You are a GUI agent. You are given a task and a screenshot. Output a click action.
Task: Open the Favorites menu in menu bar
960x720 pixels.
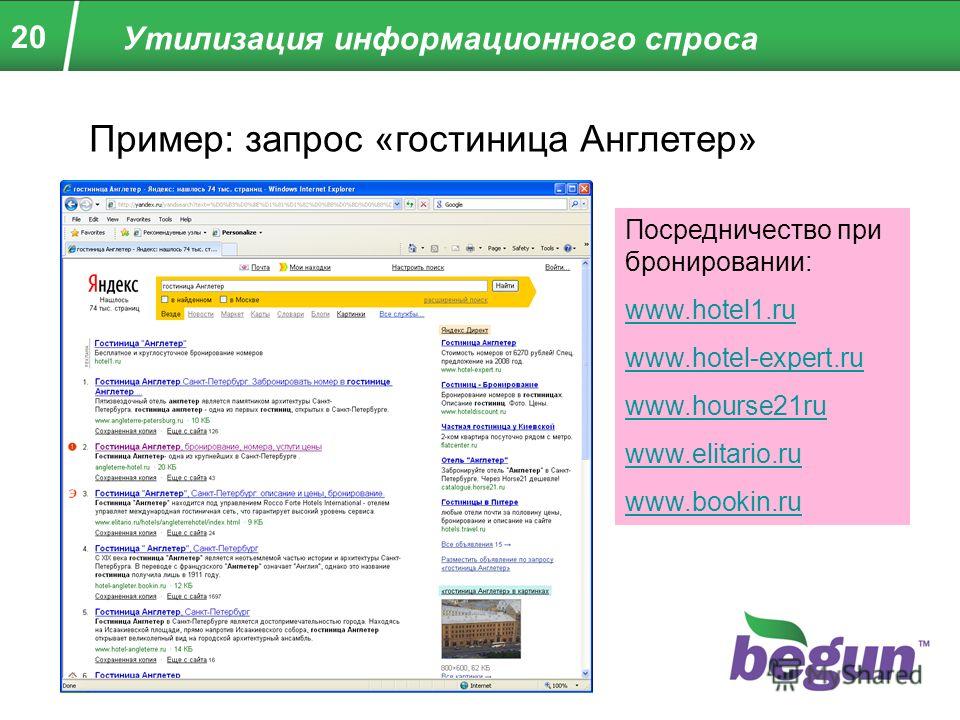point(138,219)
